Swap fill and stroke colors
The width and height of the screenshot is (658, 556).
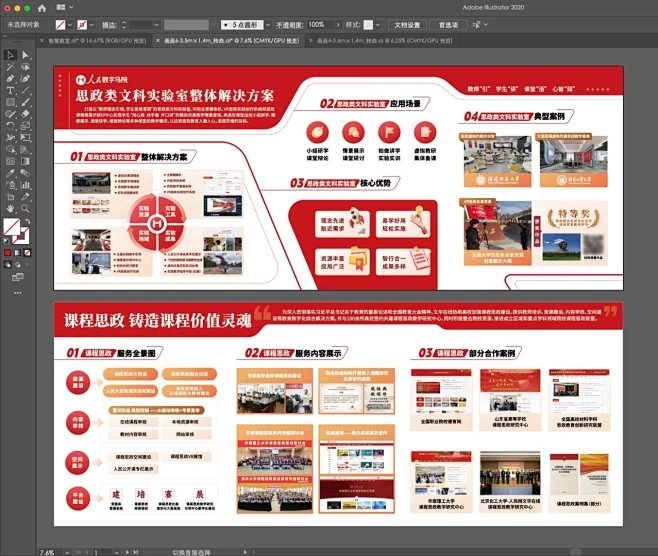[x=27, y=221]
